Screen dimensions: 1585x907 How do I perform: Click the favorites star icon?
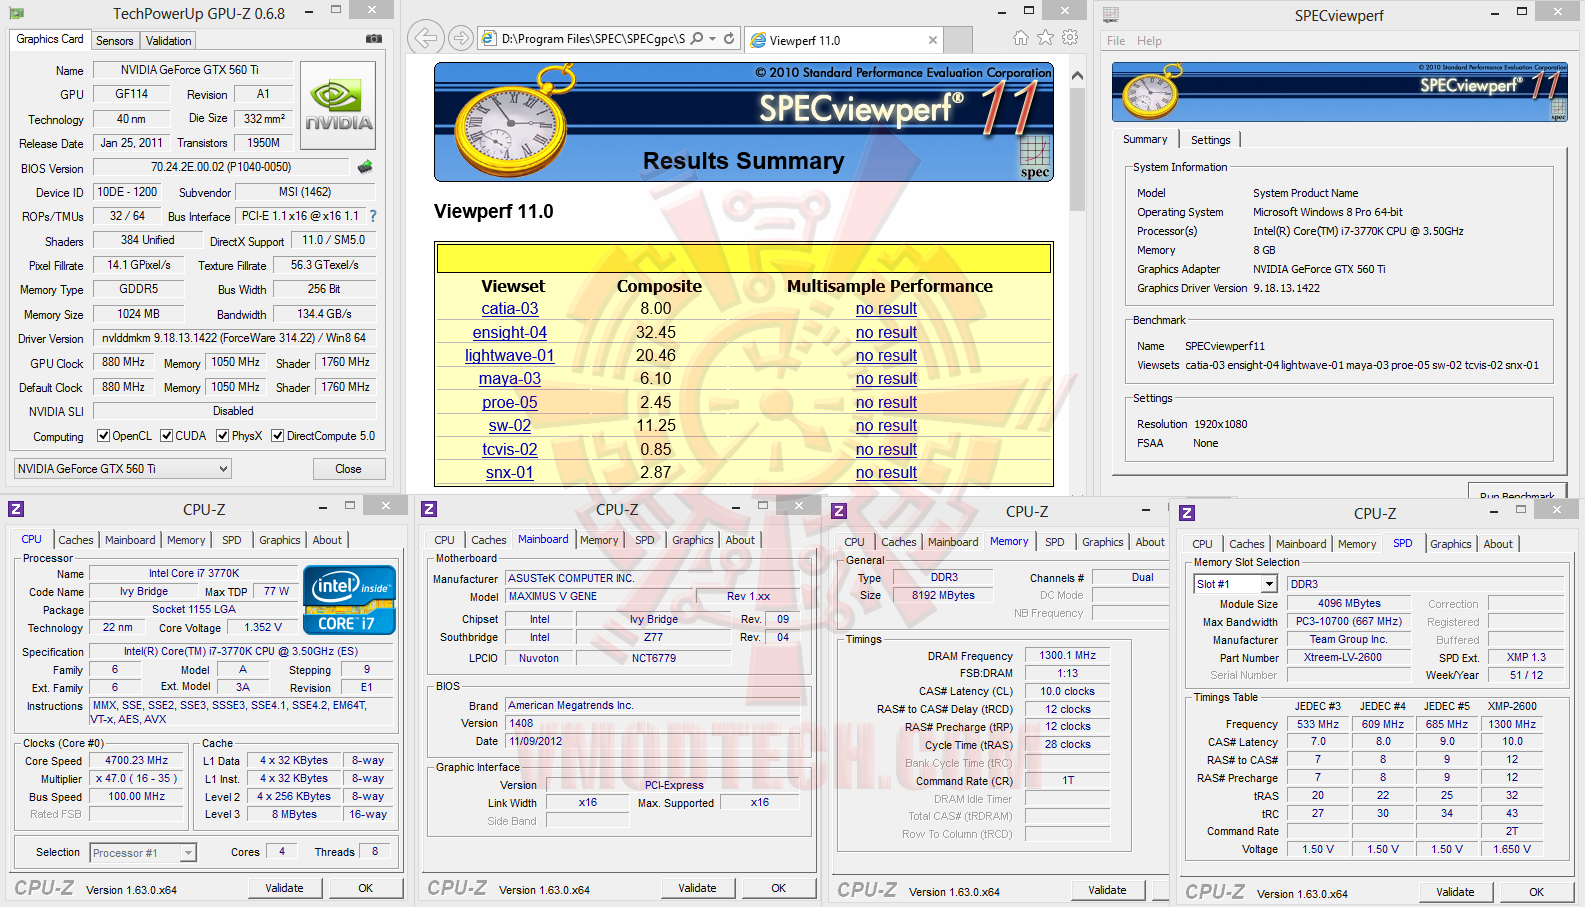(x=1045, y=38)
